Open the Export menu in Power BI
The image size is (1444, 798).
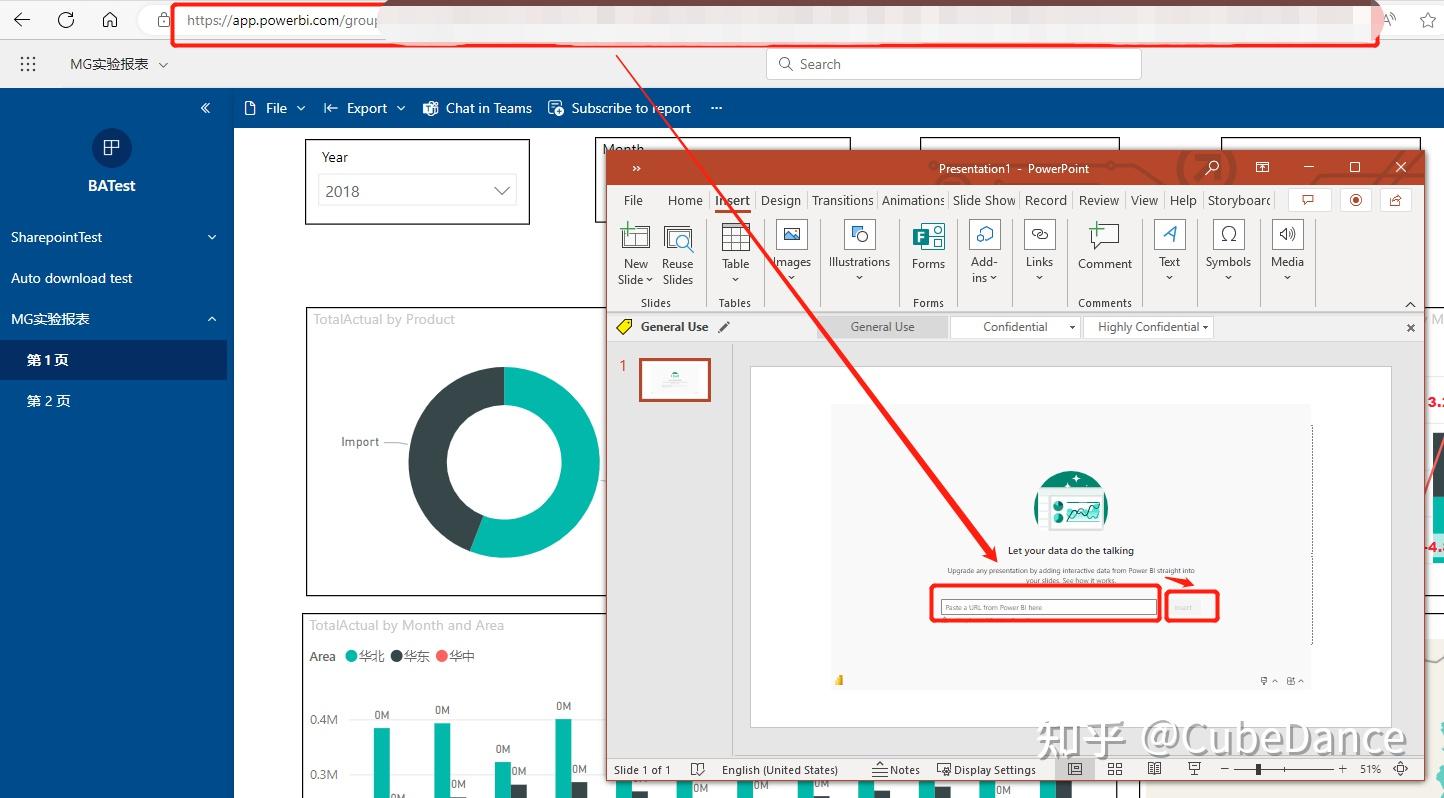[364, 108]
